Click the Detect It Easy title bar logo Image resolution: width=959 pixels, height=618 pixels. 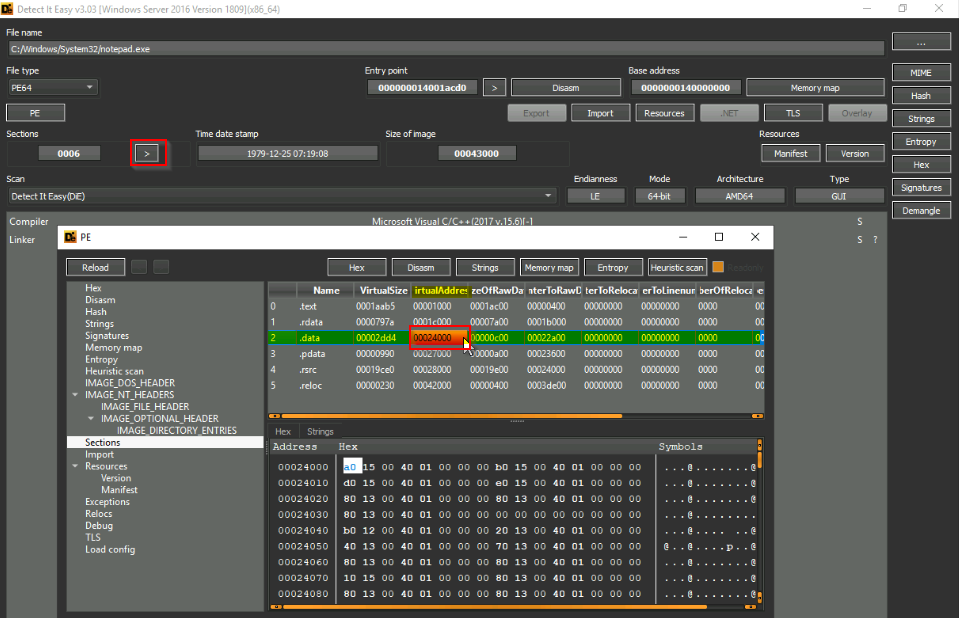[7, 9]
